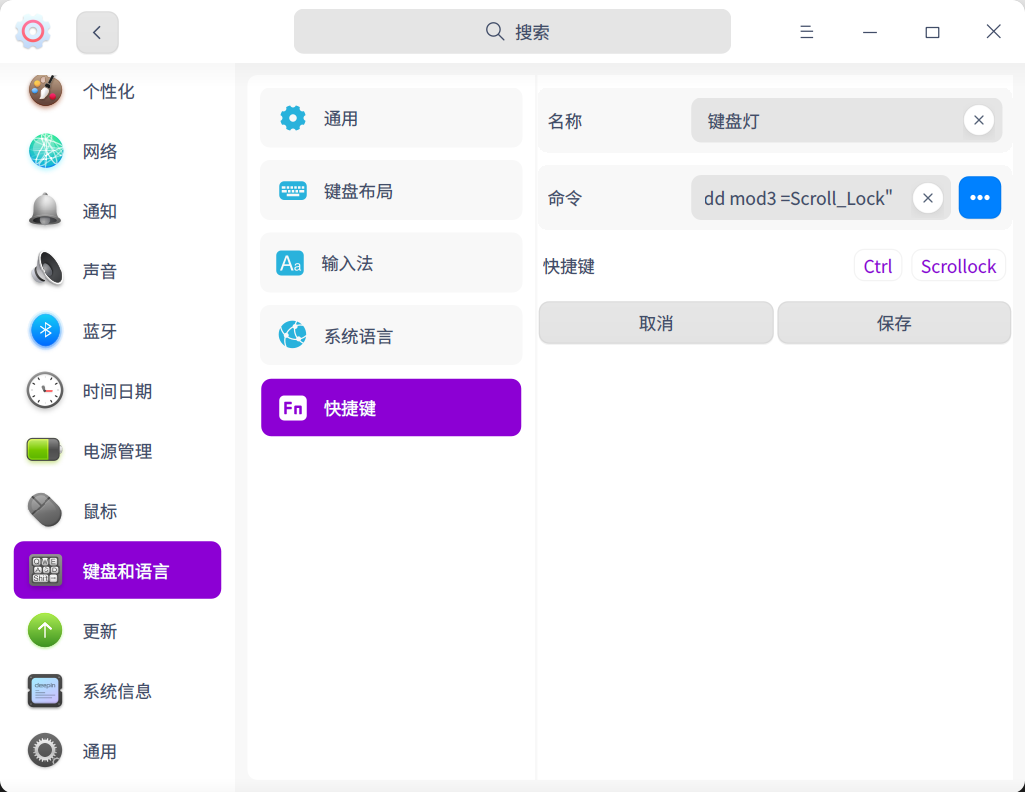Switch to the 键盘布局 tab
Screen dimensions: 1025x792
391,191
